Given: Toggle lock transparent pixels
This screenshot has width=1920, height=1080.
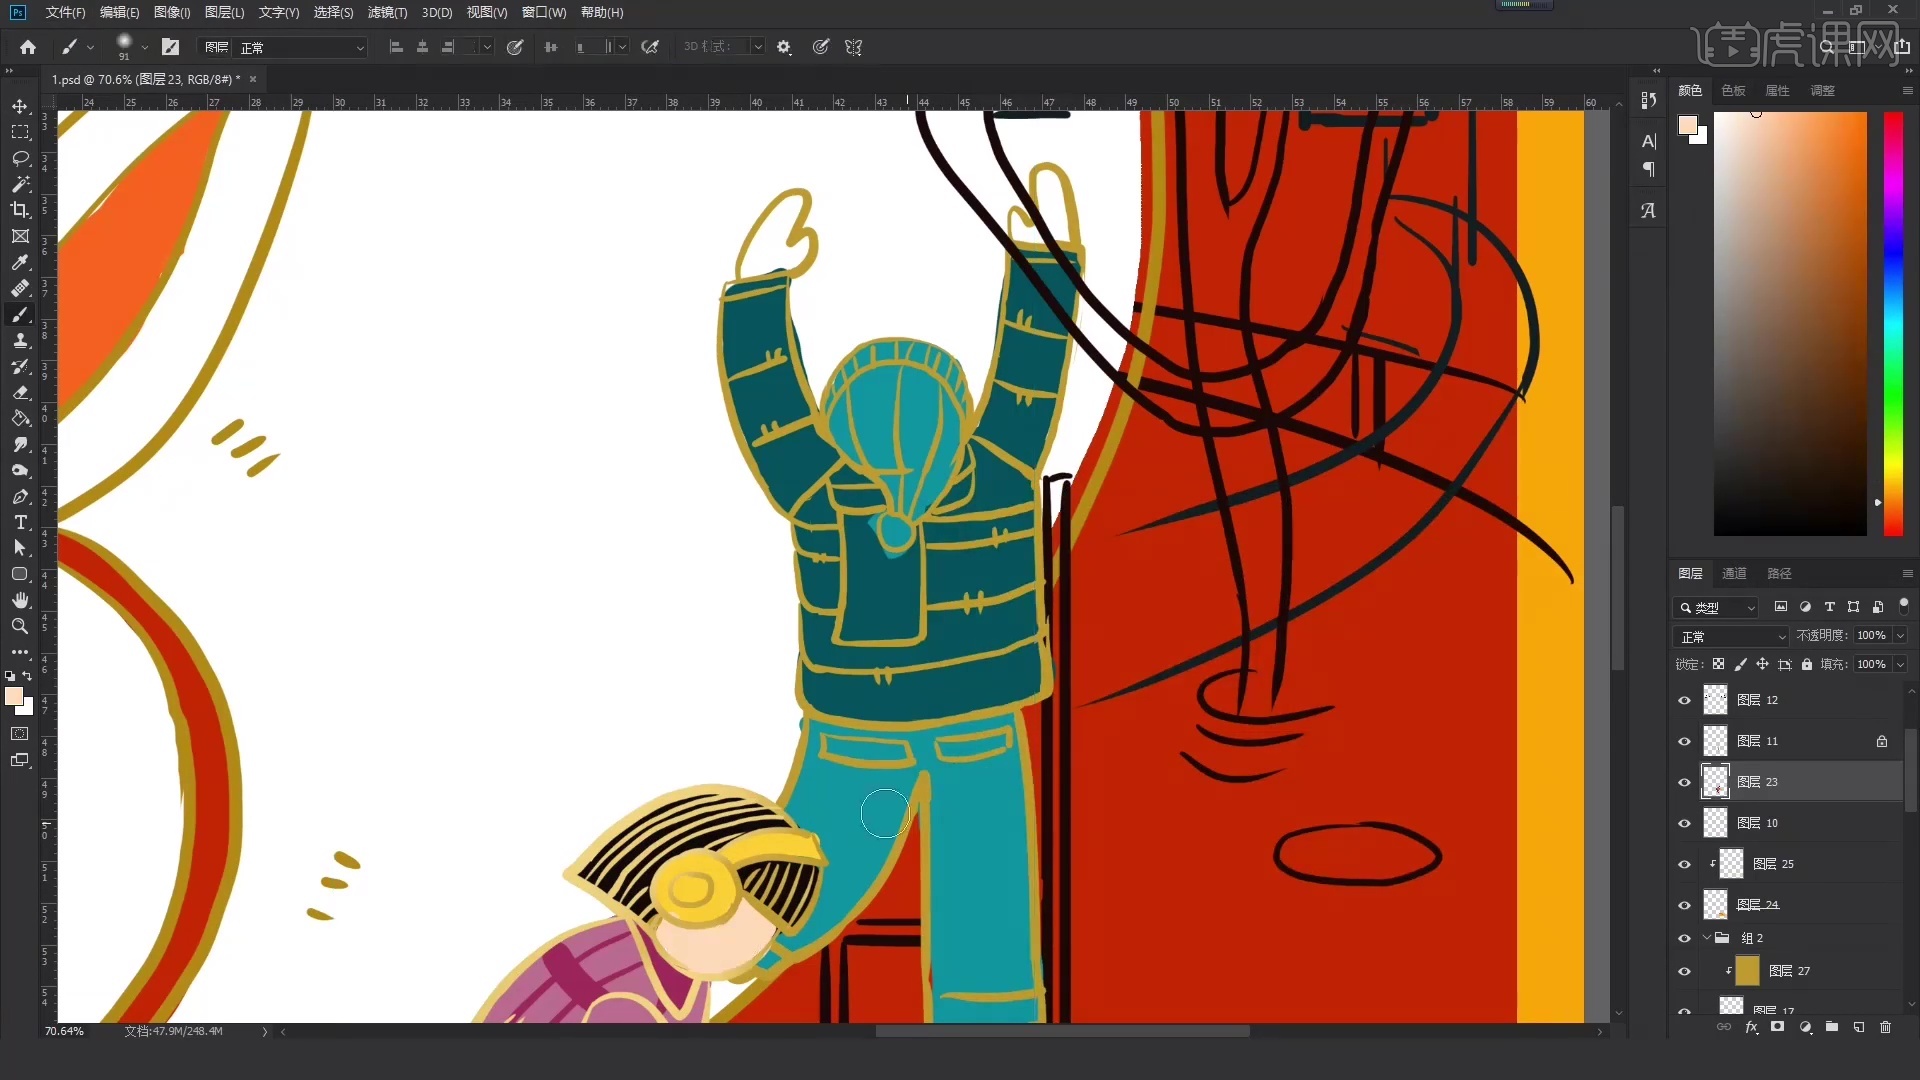Looking at the screenshot, I should coord(1718,664).
